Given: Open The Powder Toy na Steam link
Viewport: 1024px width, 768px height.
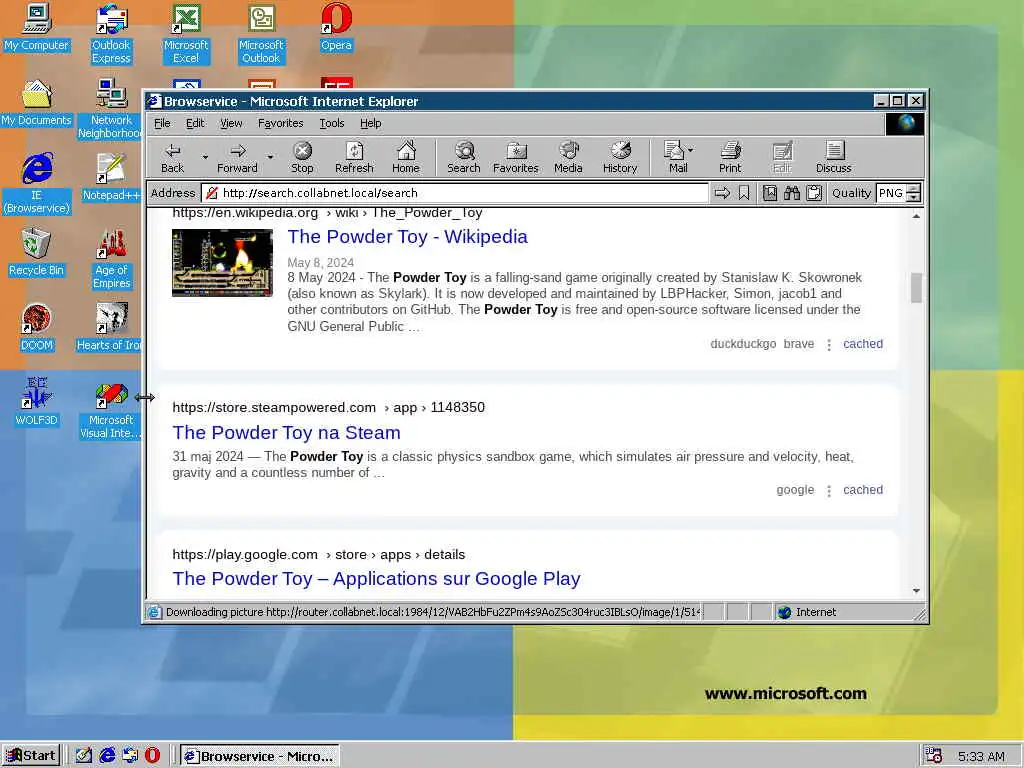Looking at the screenshot, I should [287, 432].
